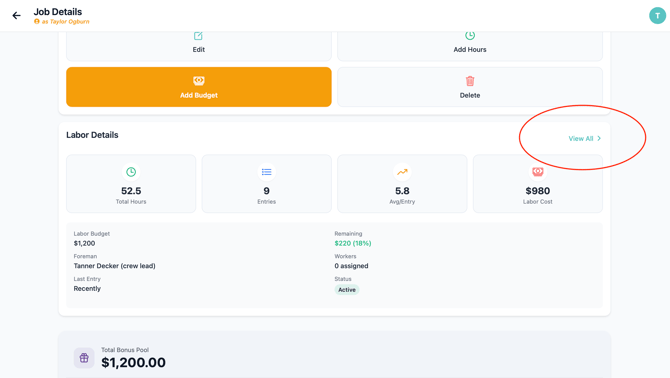Click the Add Budget money icon
This screenshot has width=670, height=378.
tap(199, 80)
